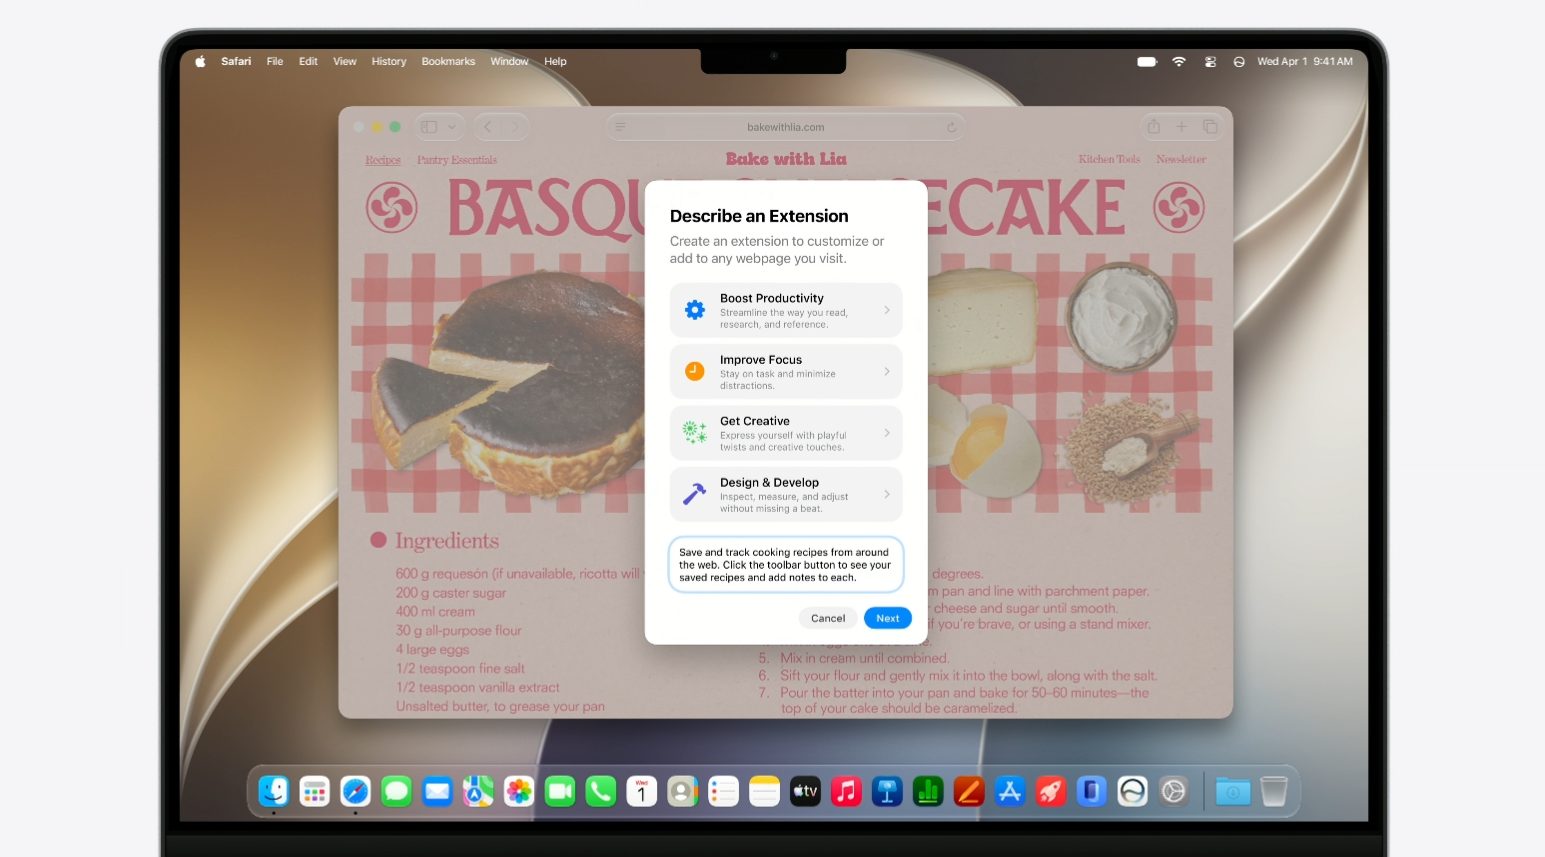Viewport: 1545px width, 857px height.
Task: Open the File menu
Action: coord(275,61)
